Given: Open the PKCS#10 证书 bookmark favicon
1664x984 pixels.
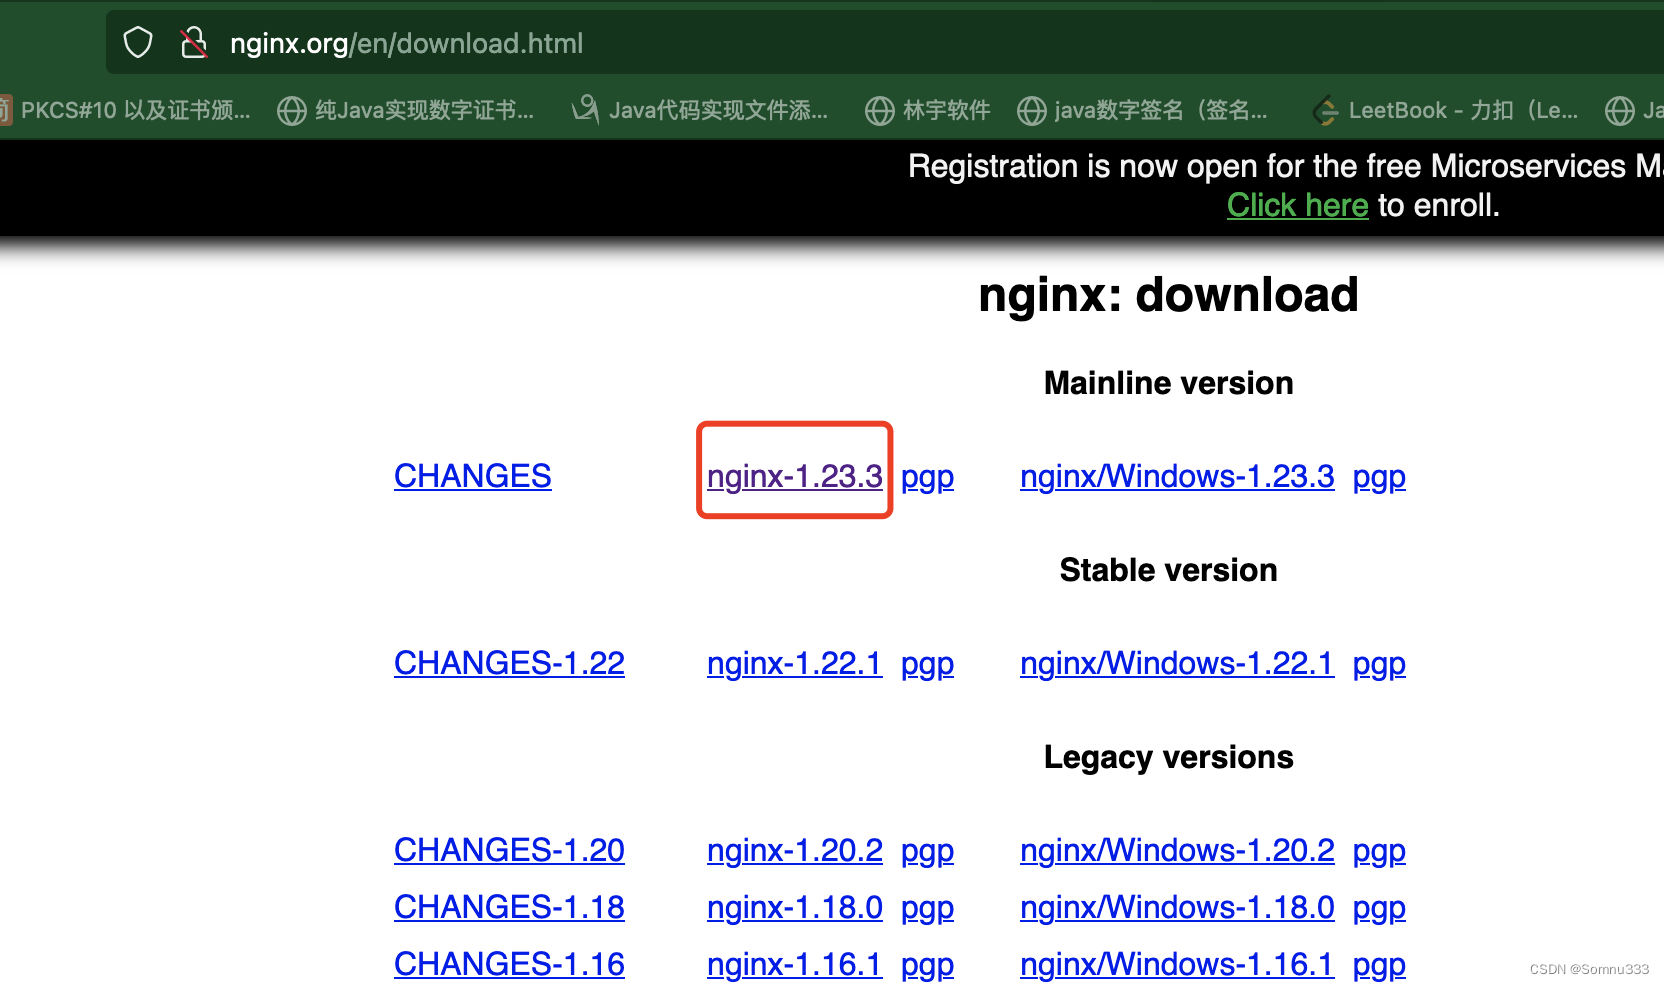Looking at the screenshot, I should click(6, 110).
